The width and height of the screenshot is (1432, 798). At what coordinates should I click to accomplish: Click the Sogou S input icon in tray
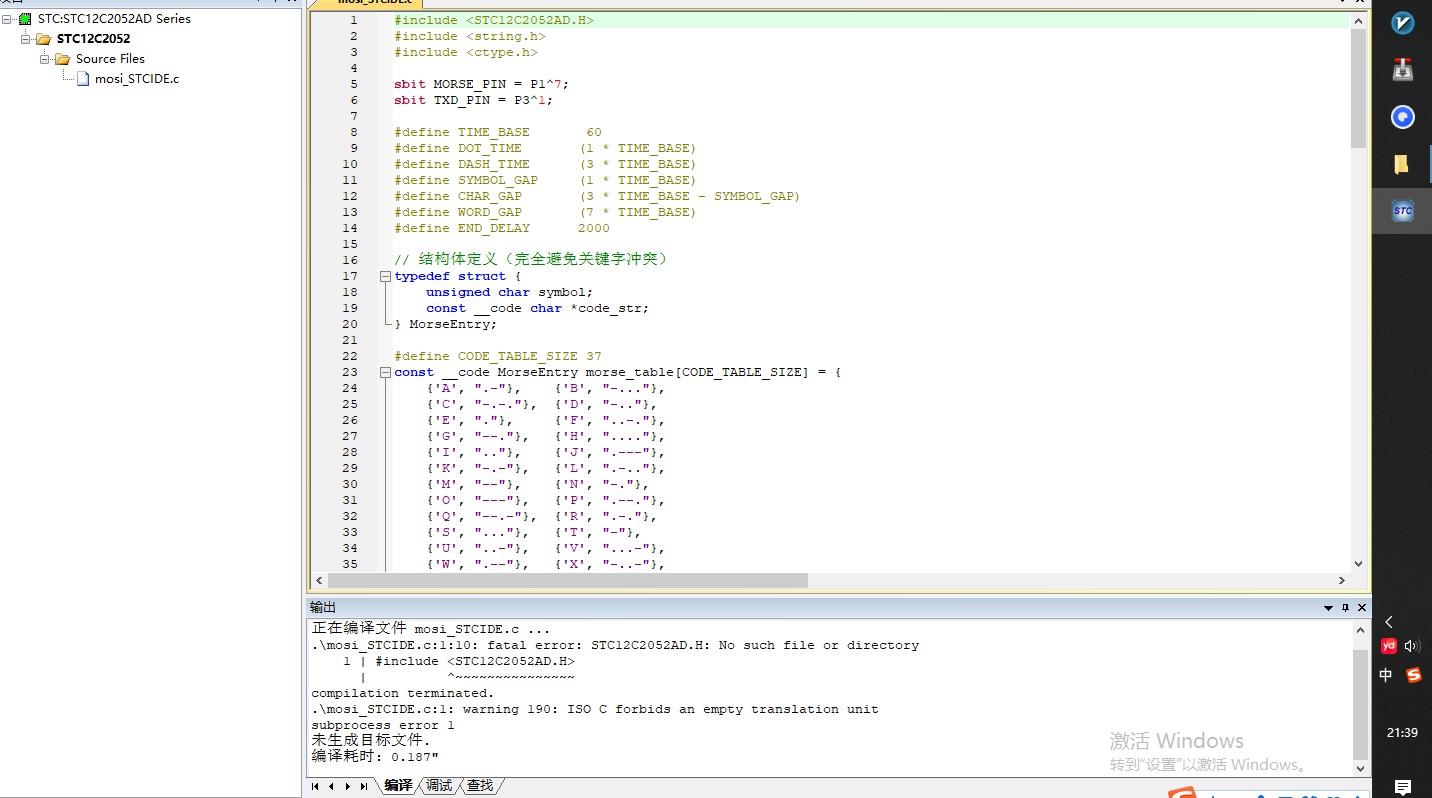[x=1413, y=675]
